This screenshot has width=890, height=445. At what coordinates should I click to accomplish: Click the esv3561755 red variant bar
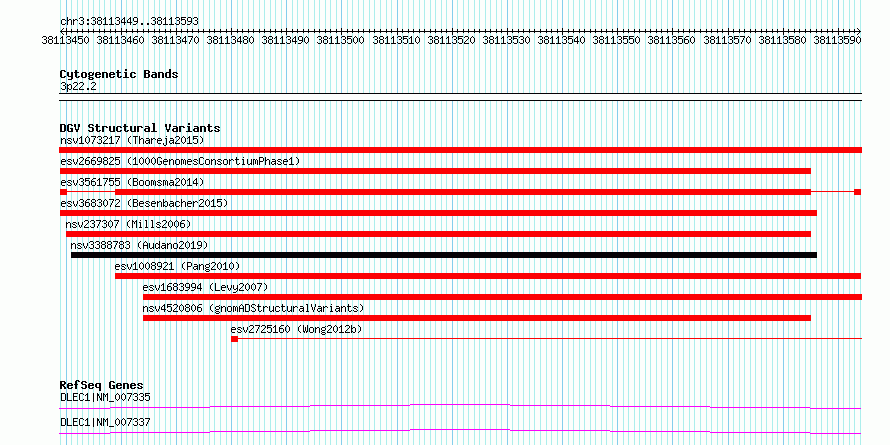click(463, 192)
